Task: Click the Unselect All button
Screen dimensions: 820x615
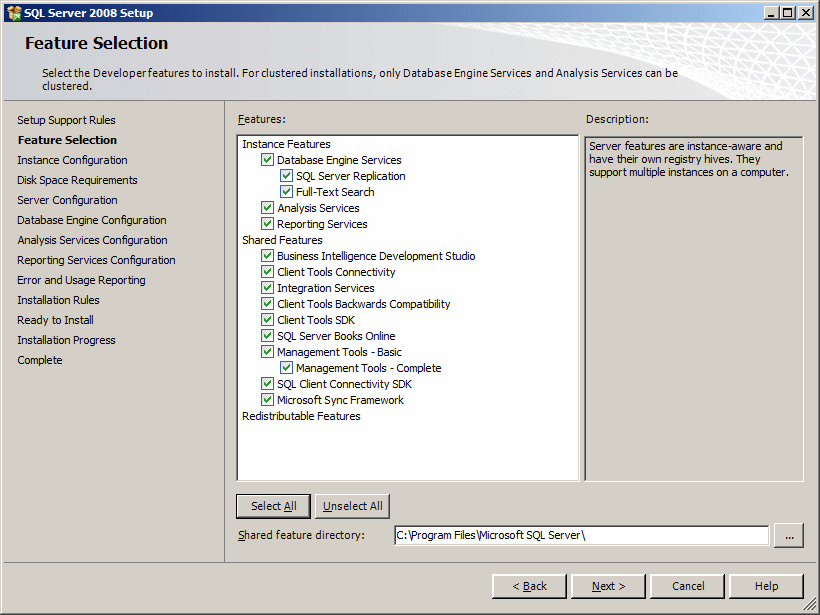Action: pos(352,506)
